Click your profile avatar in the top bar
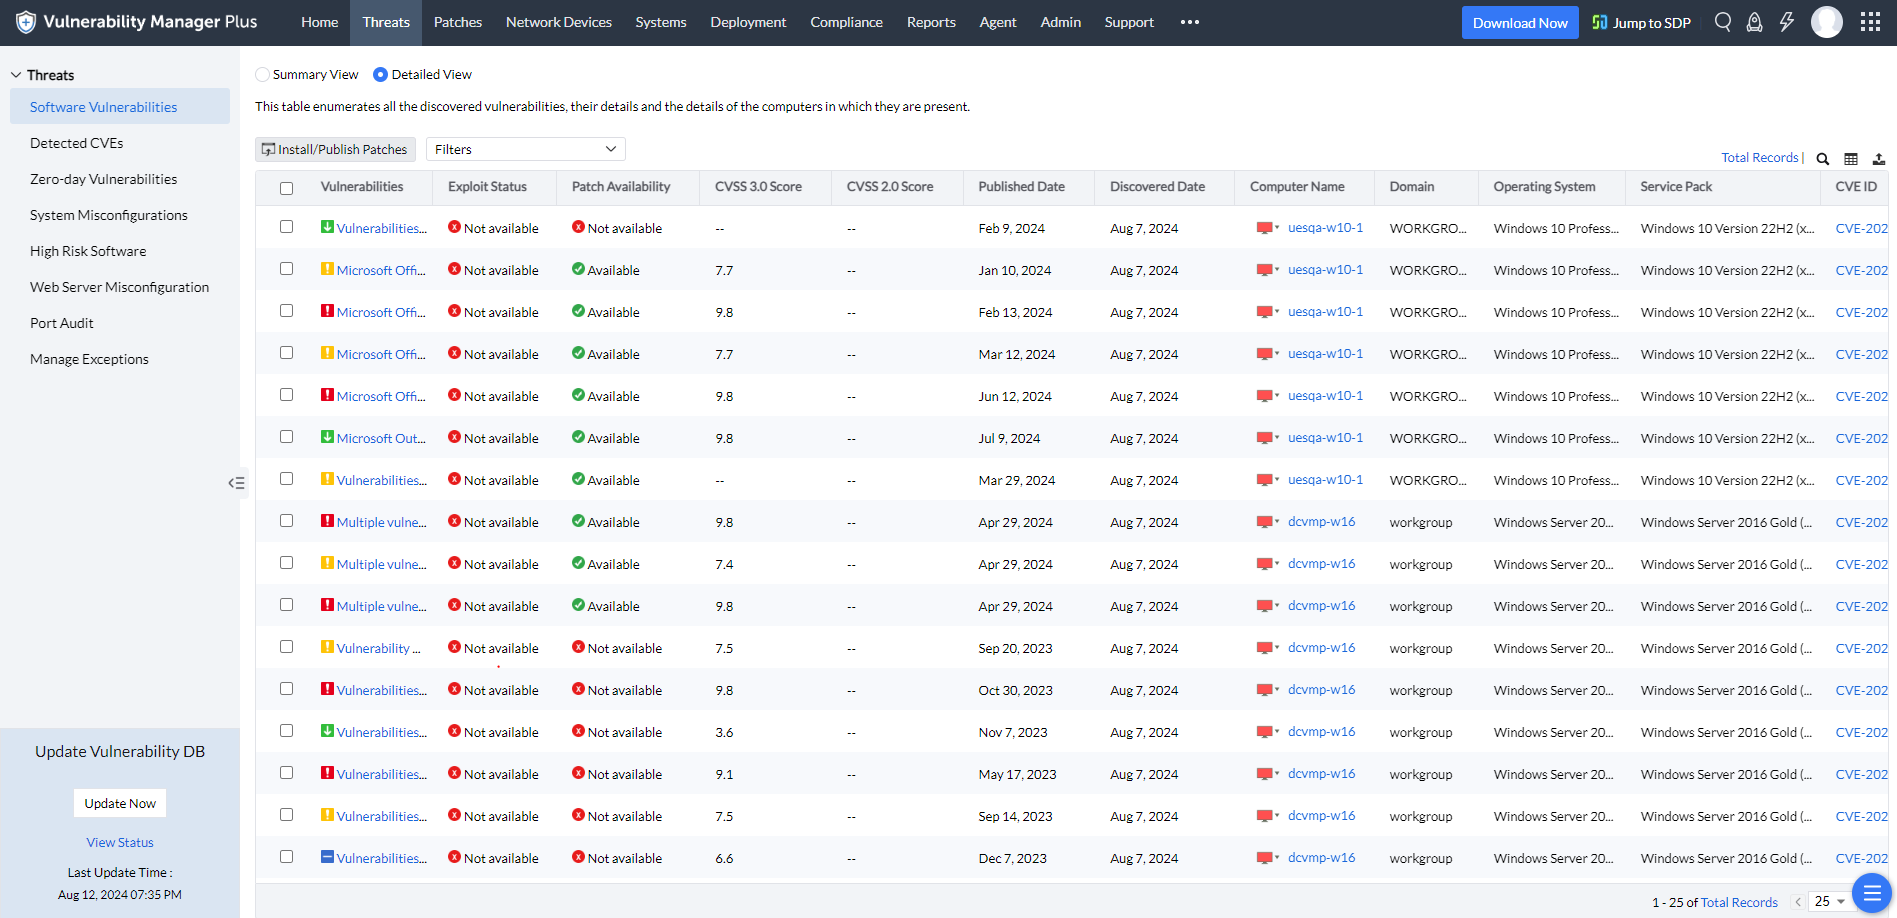Image resolution: width=1897 pixels, height=918 pixels. pyautogui.click(x=1827, y=22)
